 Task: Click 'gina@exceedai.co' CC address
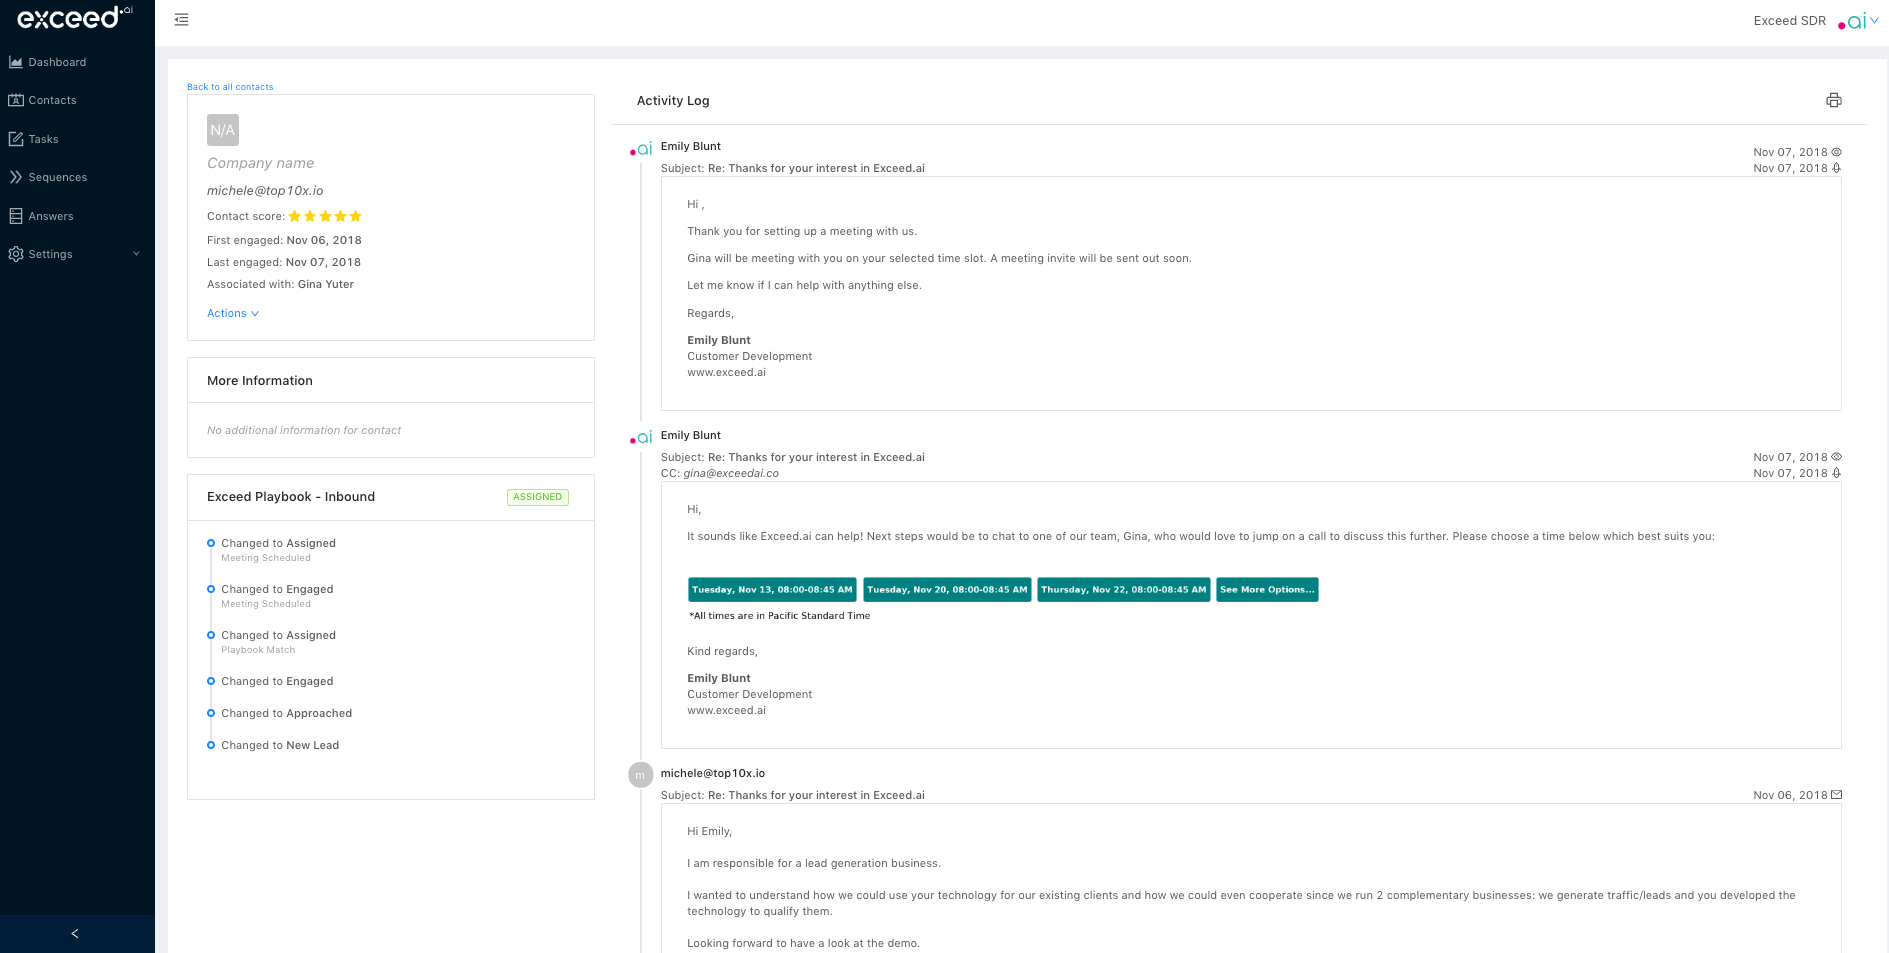731,473
